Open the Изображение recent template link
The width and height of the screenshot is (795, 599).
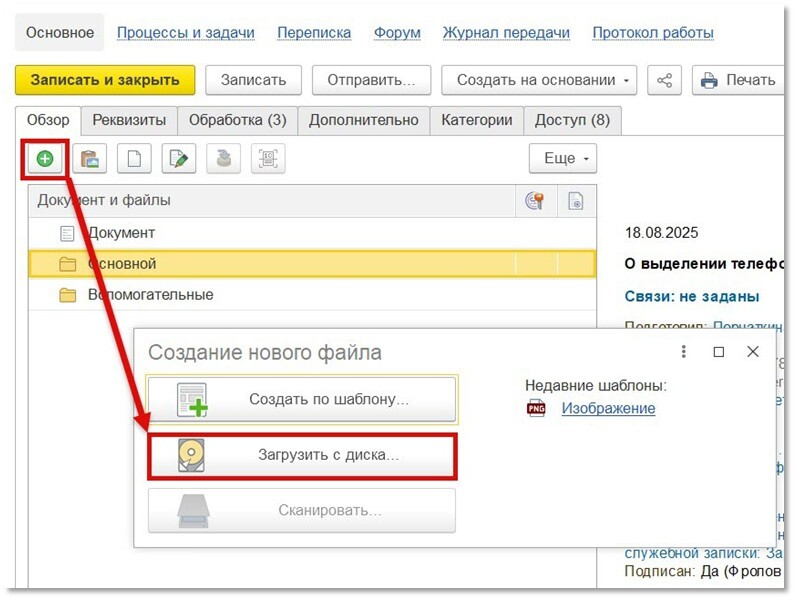[608, 408]
